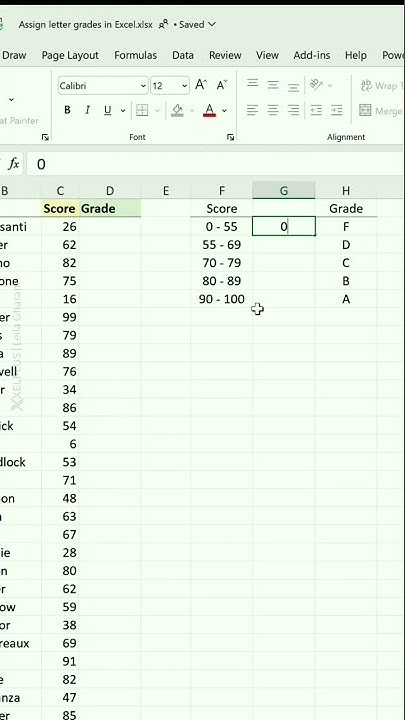Click the Insert Function fx icon
The height and width of the screenshot is (720, 405).
point(14,164)
